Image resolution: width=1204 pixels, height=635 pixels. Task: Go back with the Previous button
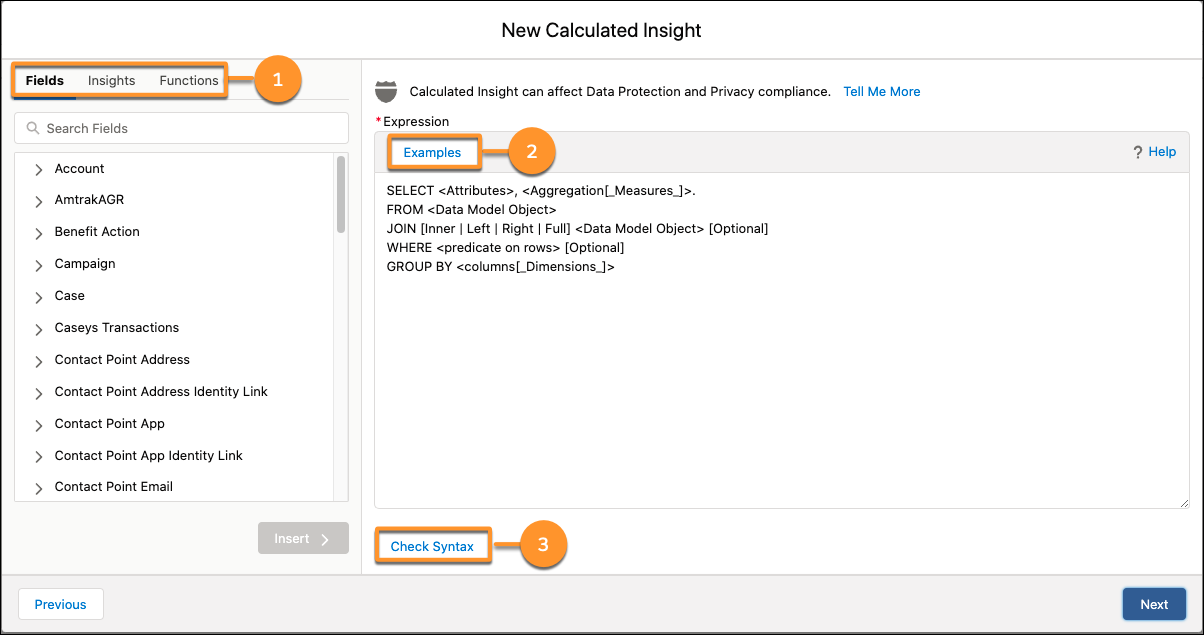(x=61, y=604)
